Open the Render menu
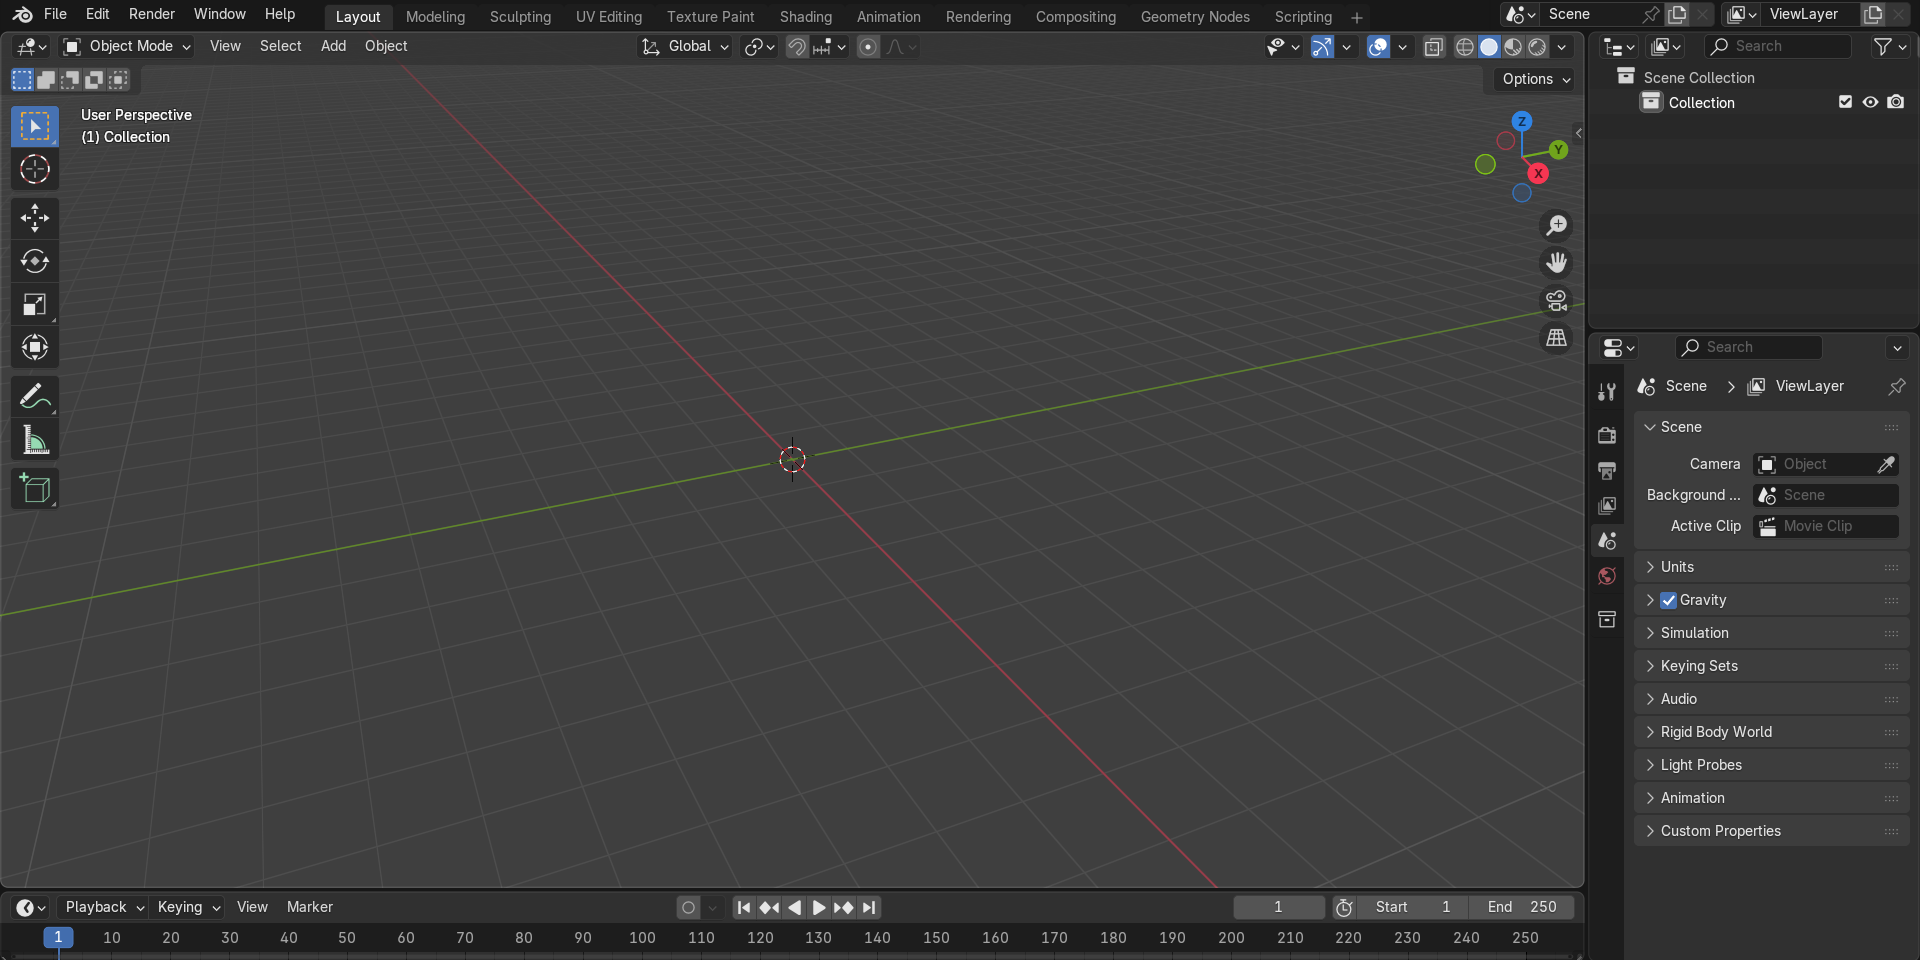This screenshot has width=1920, height=960. coord(152,14)
